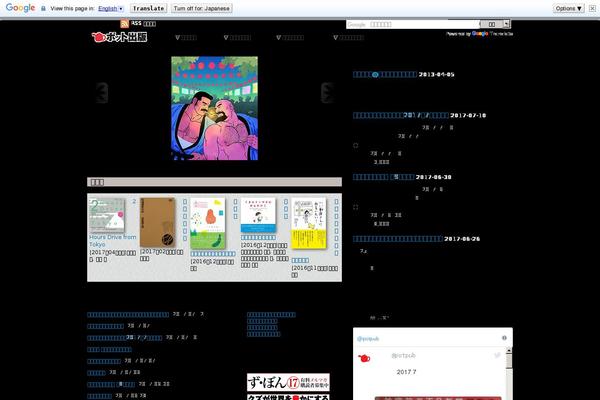Open the plain brown book cover thumbnail
Image resolution: width=600 pixels, height=400 pixels.
pyautogui.click(x=158, y=222)
